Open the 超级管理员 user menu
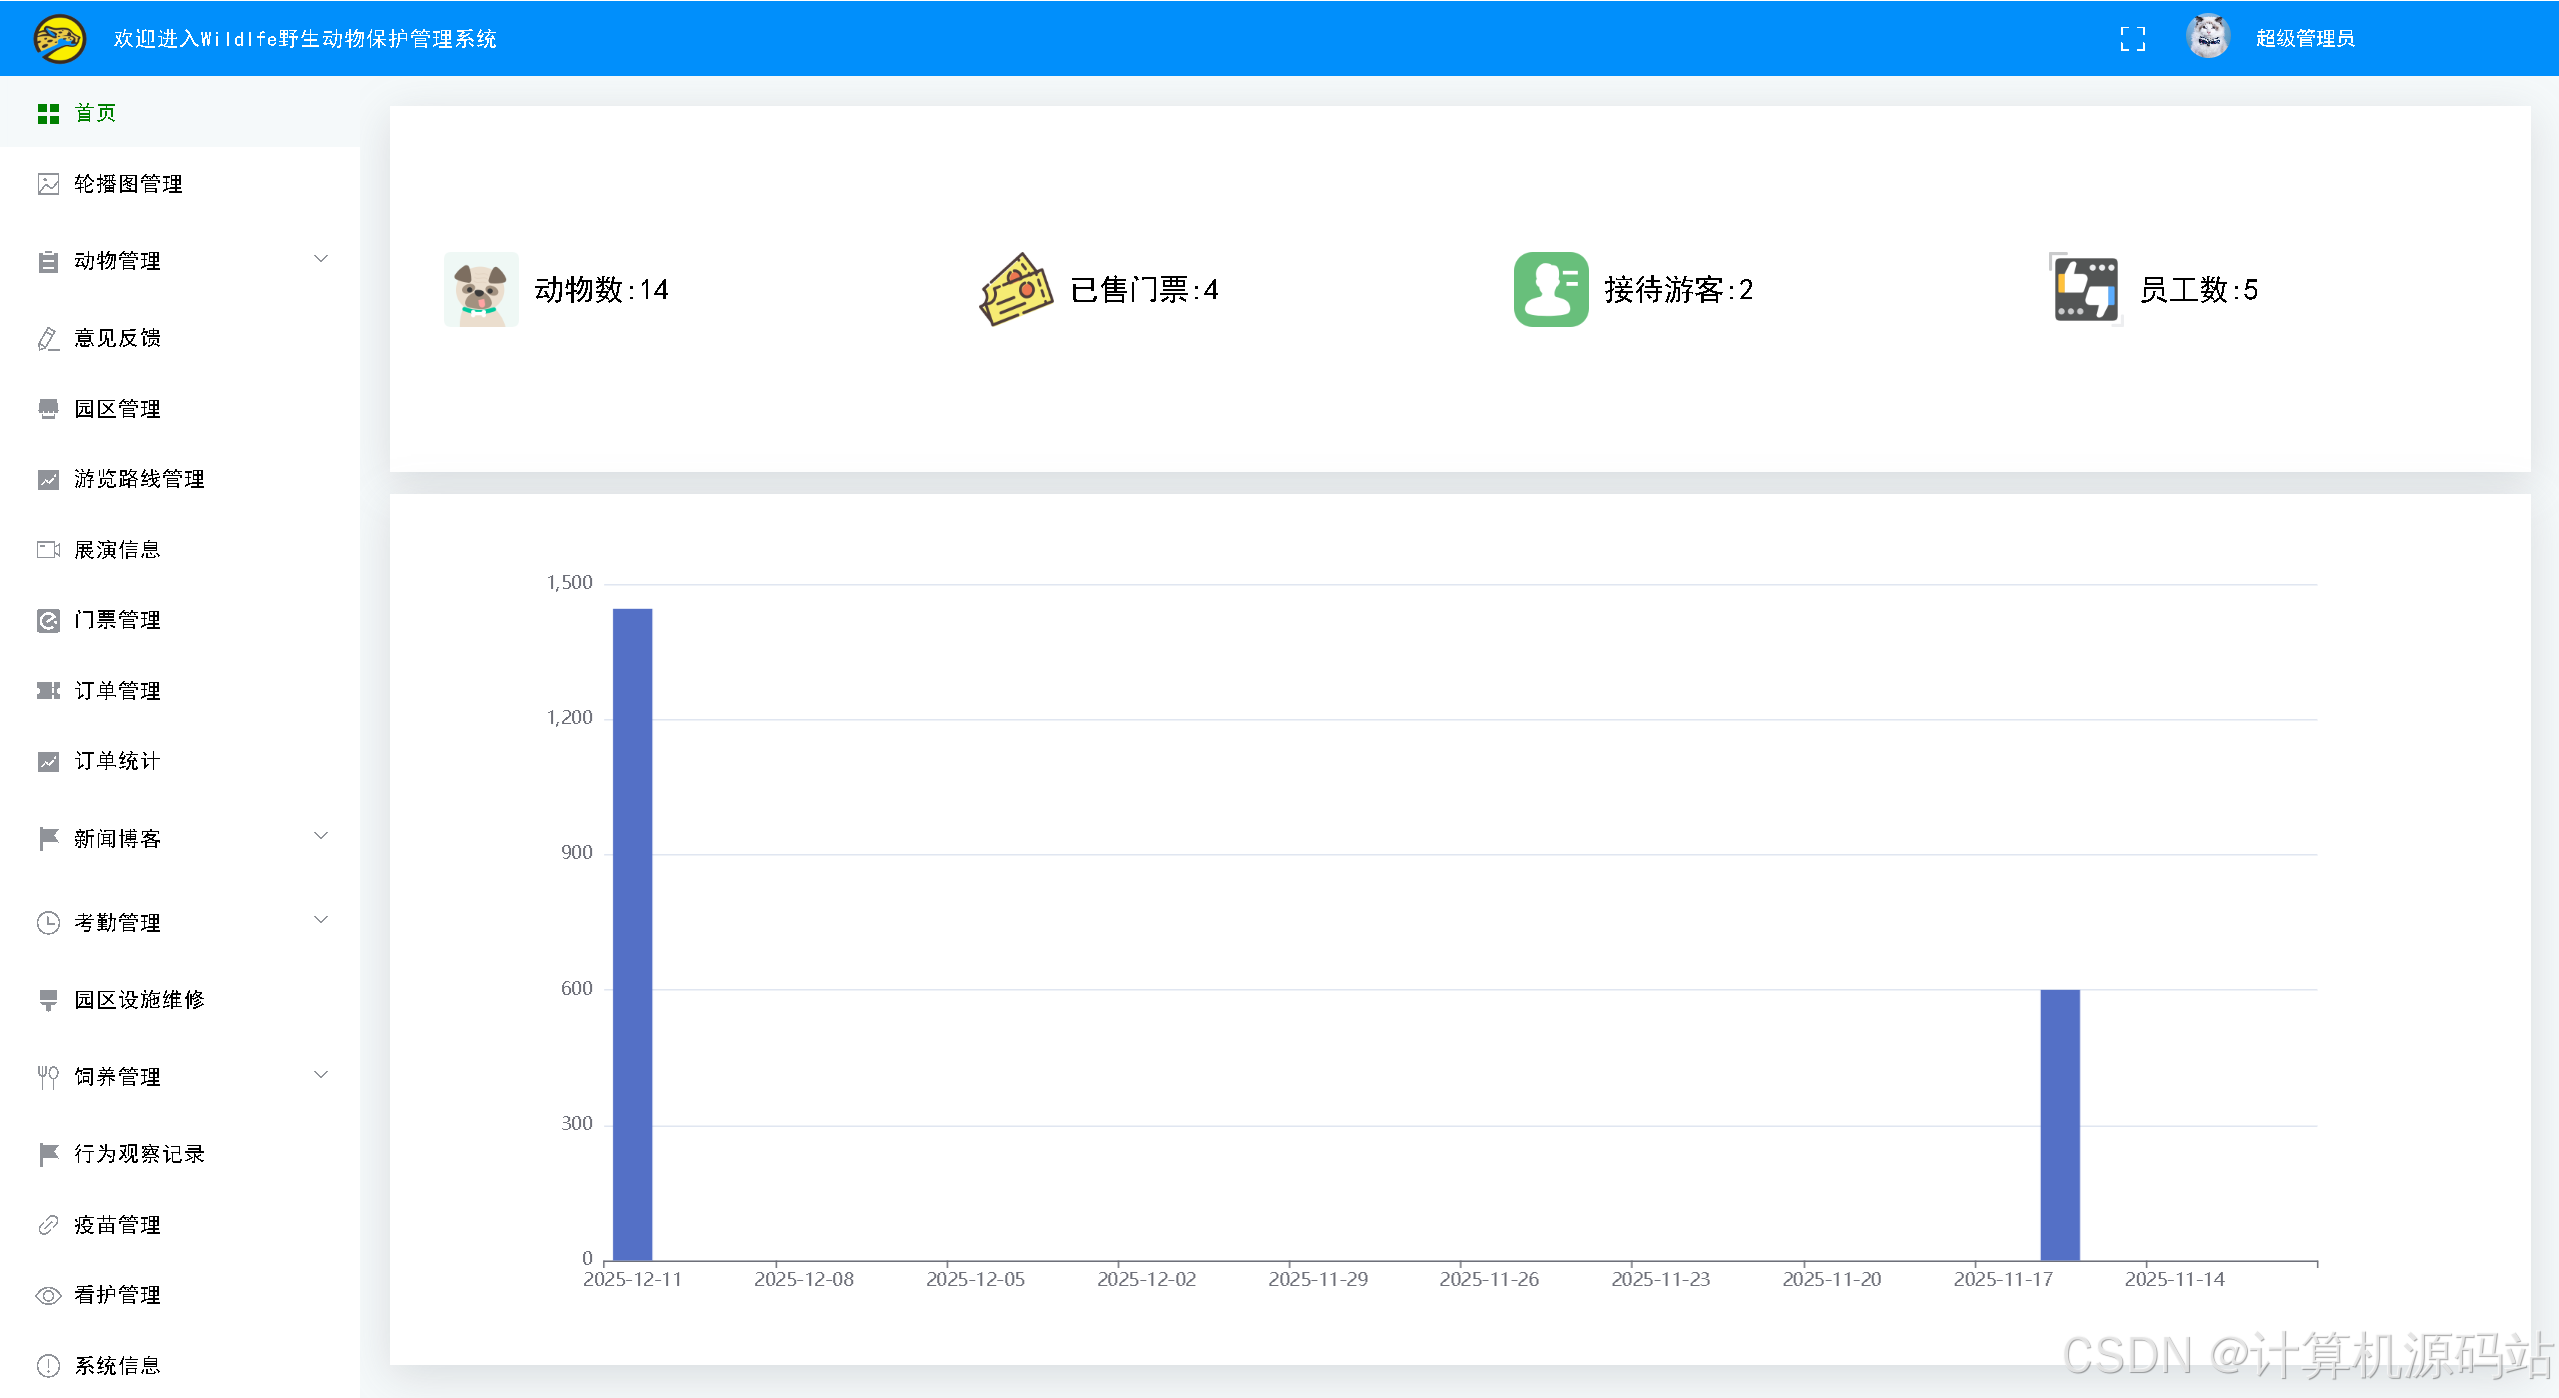2559x1398 pixels. (x=2305, y=39)
